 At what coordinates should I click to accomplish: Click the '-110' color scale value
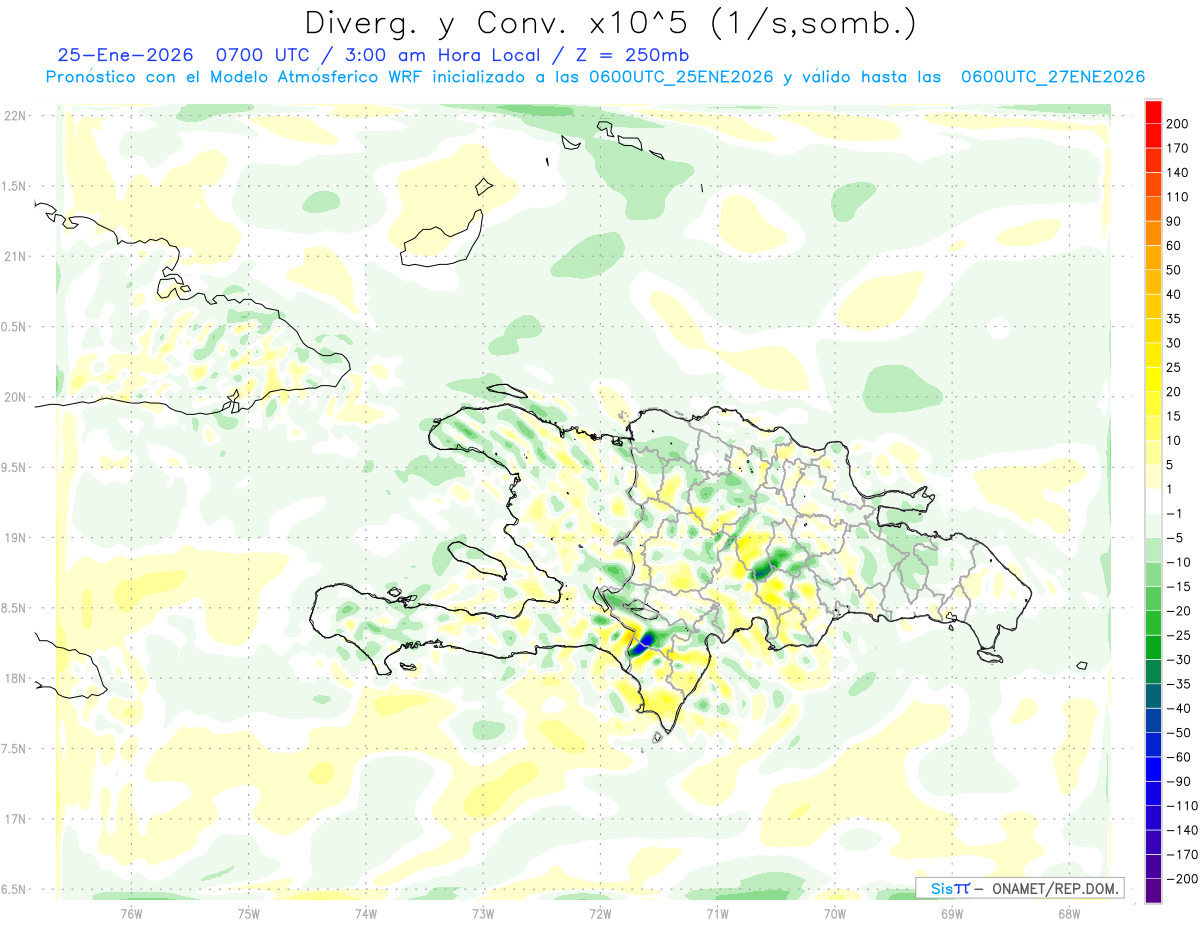[x=1183, y=805]
